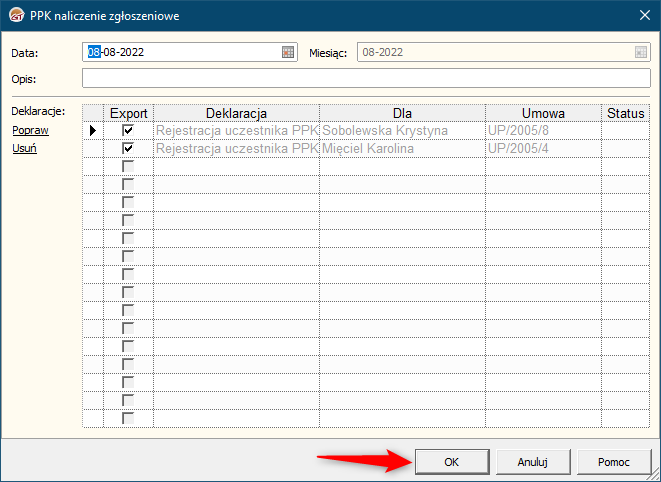Click the empty Status cell for Sobolewska Krystyna
This screenshot has height=482, width=661.
point(626,131)
